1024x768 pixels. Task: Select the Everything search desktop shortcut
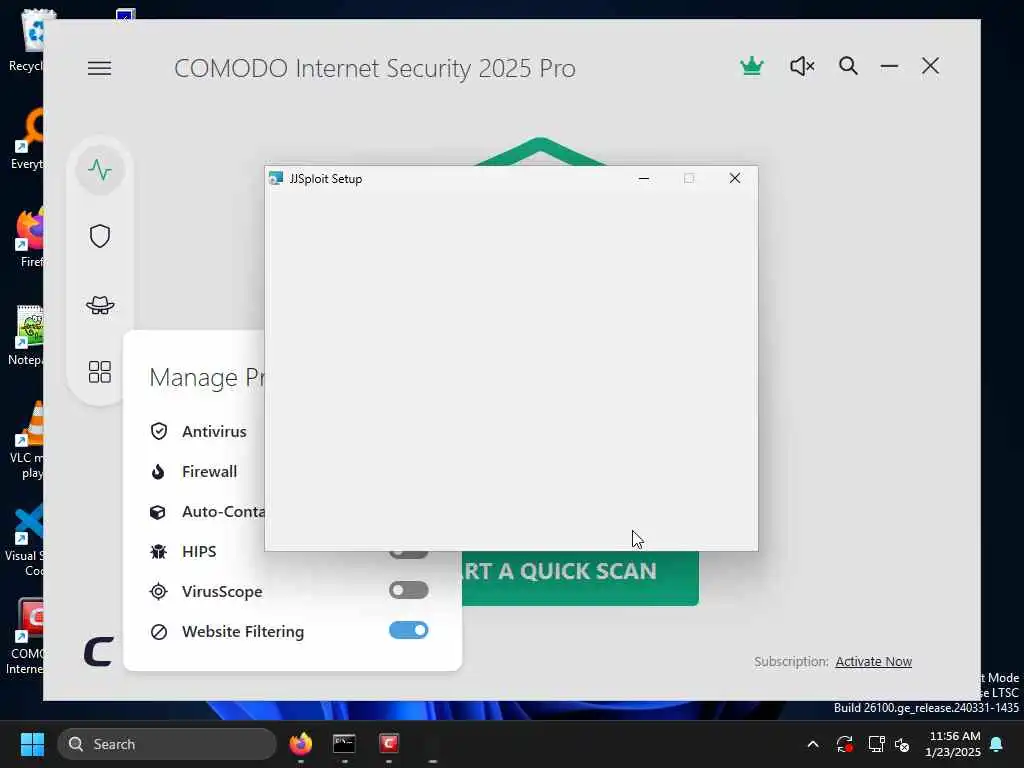tap(27, 139)
